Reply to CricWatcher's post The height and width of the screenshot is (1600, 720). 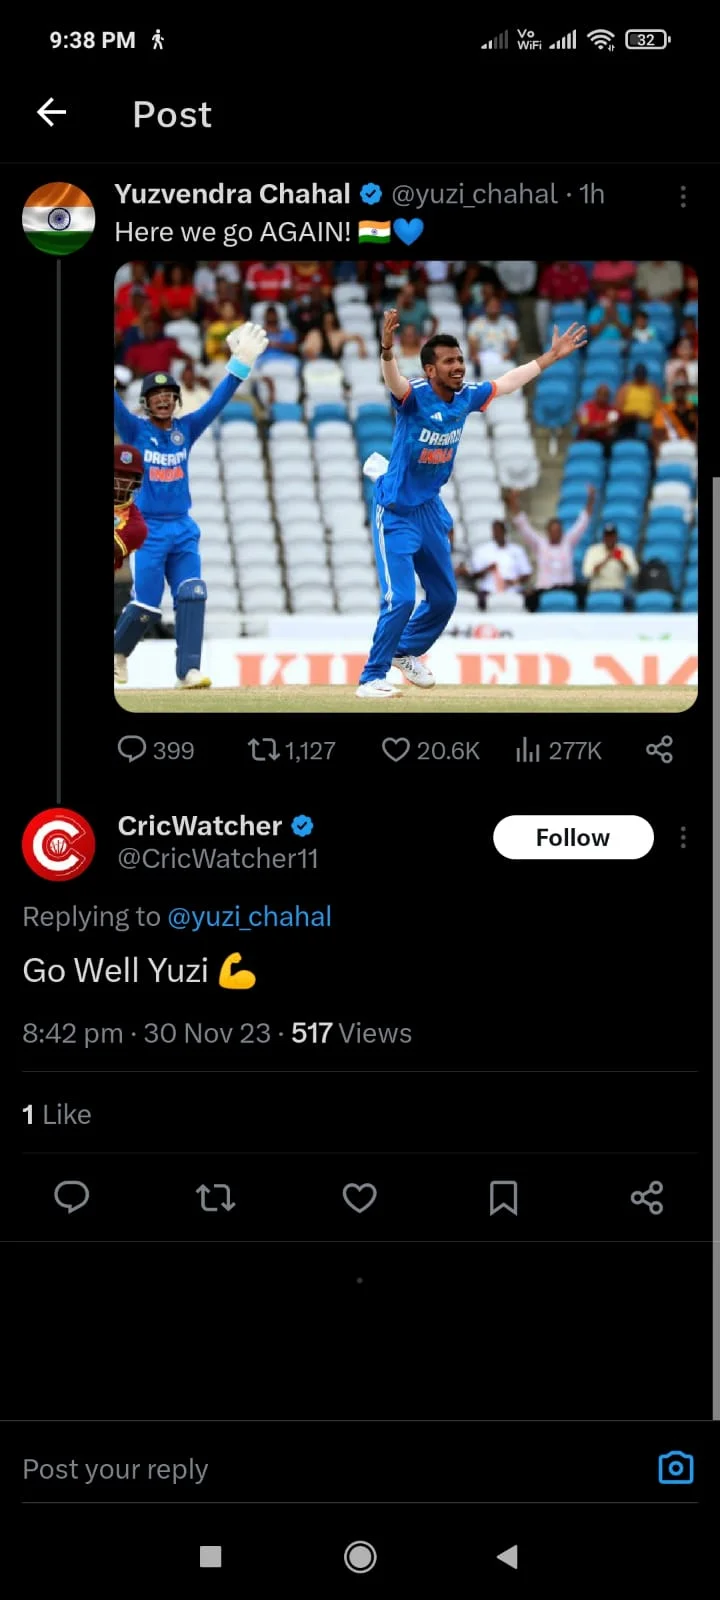pyautogui.click(x=72, y=1197)
